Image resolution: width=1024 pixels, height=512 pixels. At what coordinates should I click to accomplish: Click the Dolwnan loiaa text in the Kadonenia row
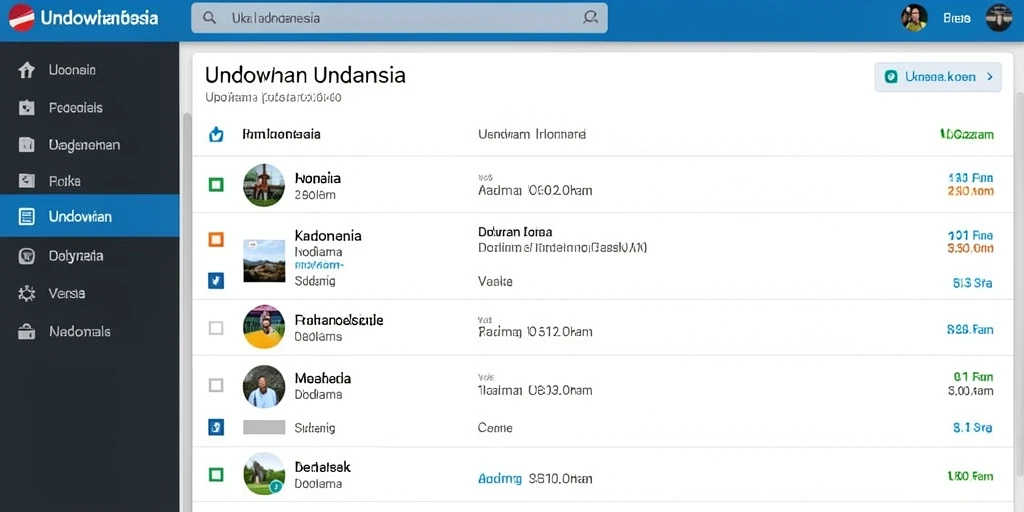coord(515,232)
